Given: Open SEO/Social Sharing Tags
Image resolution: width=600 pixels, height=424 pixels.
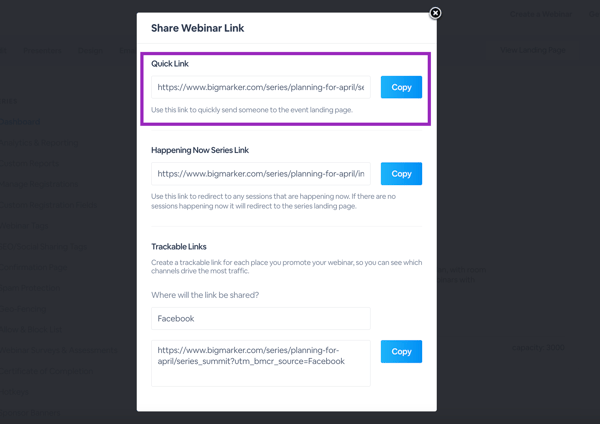Looking at the screenshot, I should point(43,246).
